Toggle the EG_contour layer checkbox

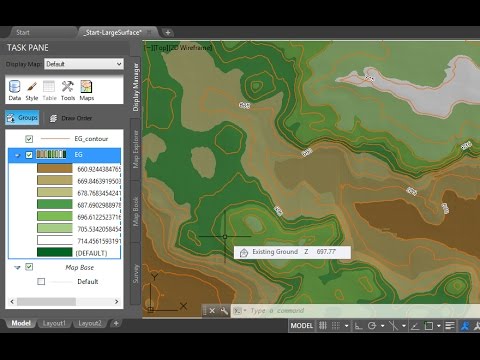[x=29, y=139]
